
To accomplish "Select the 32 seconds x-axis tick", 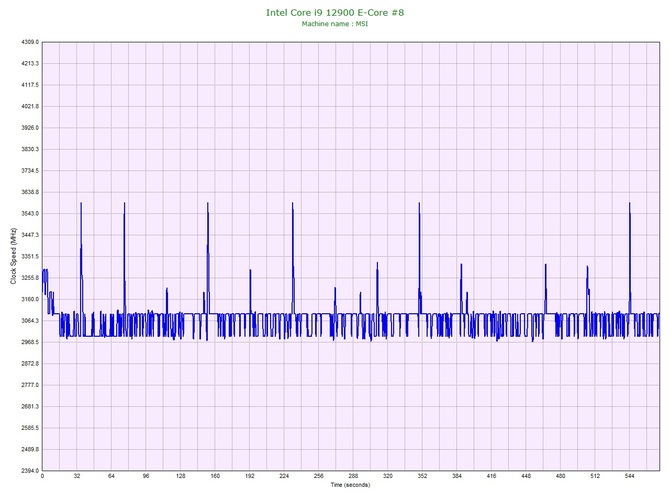I will point(77,477).
